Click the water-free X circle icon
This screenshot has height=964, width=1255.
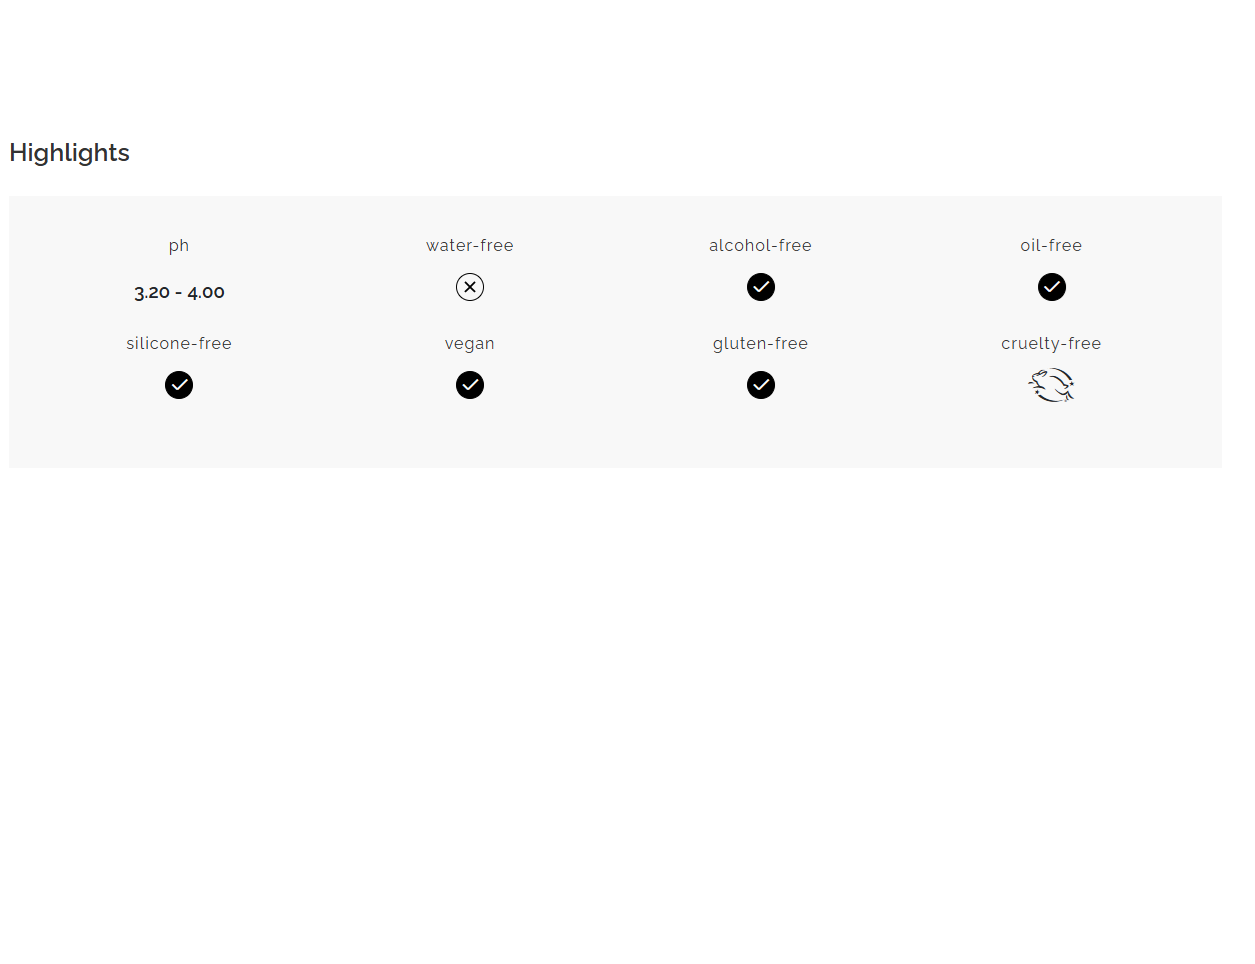coord(470,287)
